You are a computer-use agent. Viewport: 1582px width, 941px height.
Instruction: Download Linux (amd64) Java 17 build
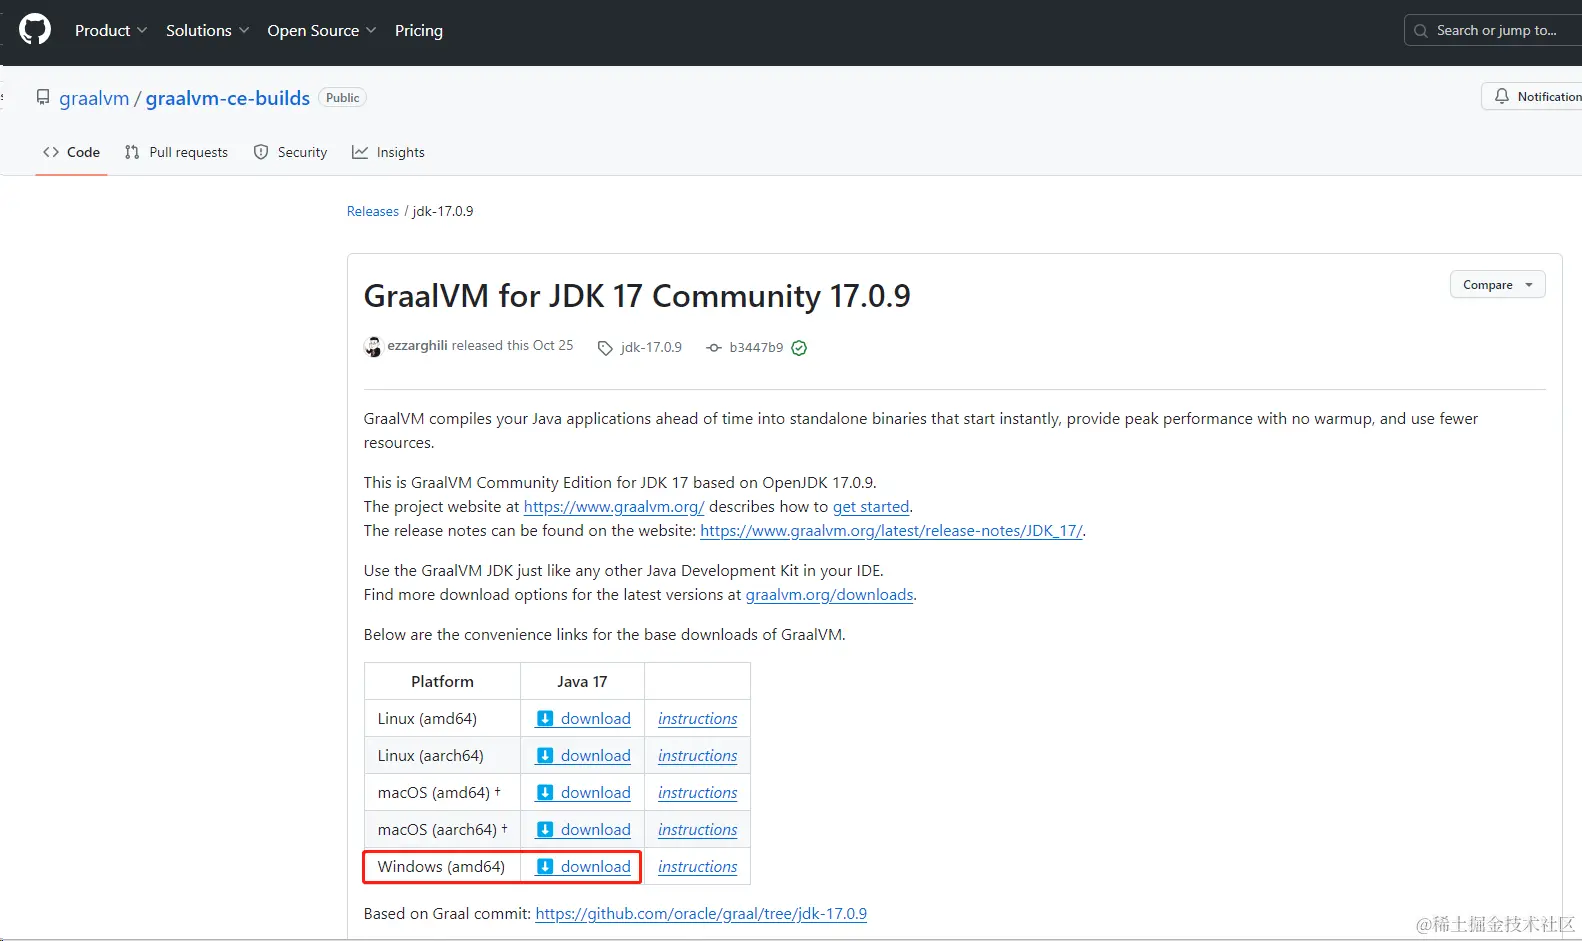pyautogui.click(x=584, y=719)
